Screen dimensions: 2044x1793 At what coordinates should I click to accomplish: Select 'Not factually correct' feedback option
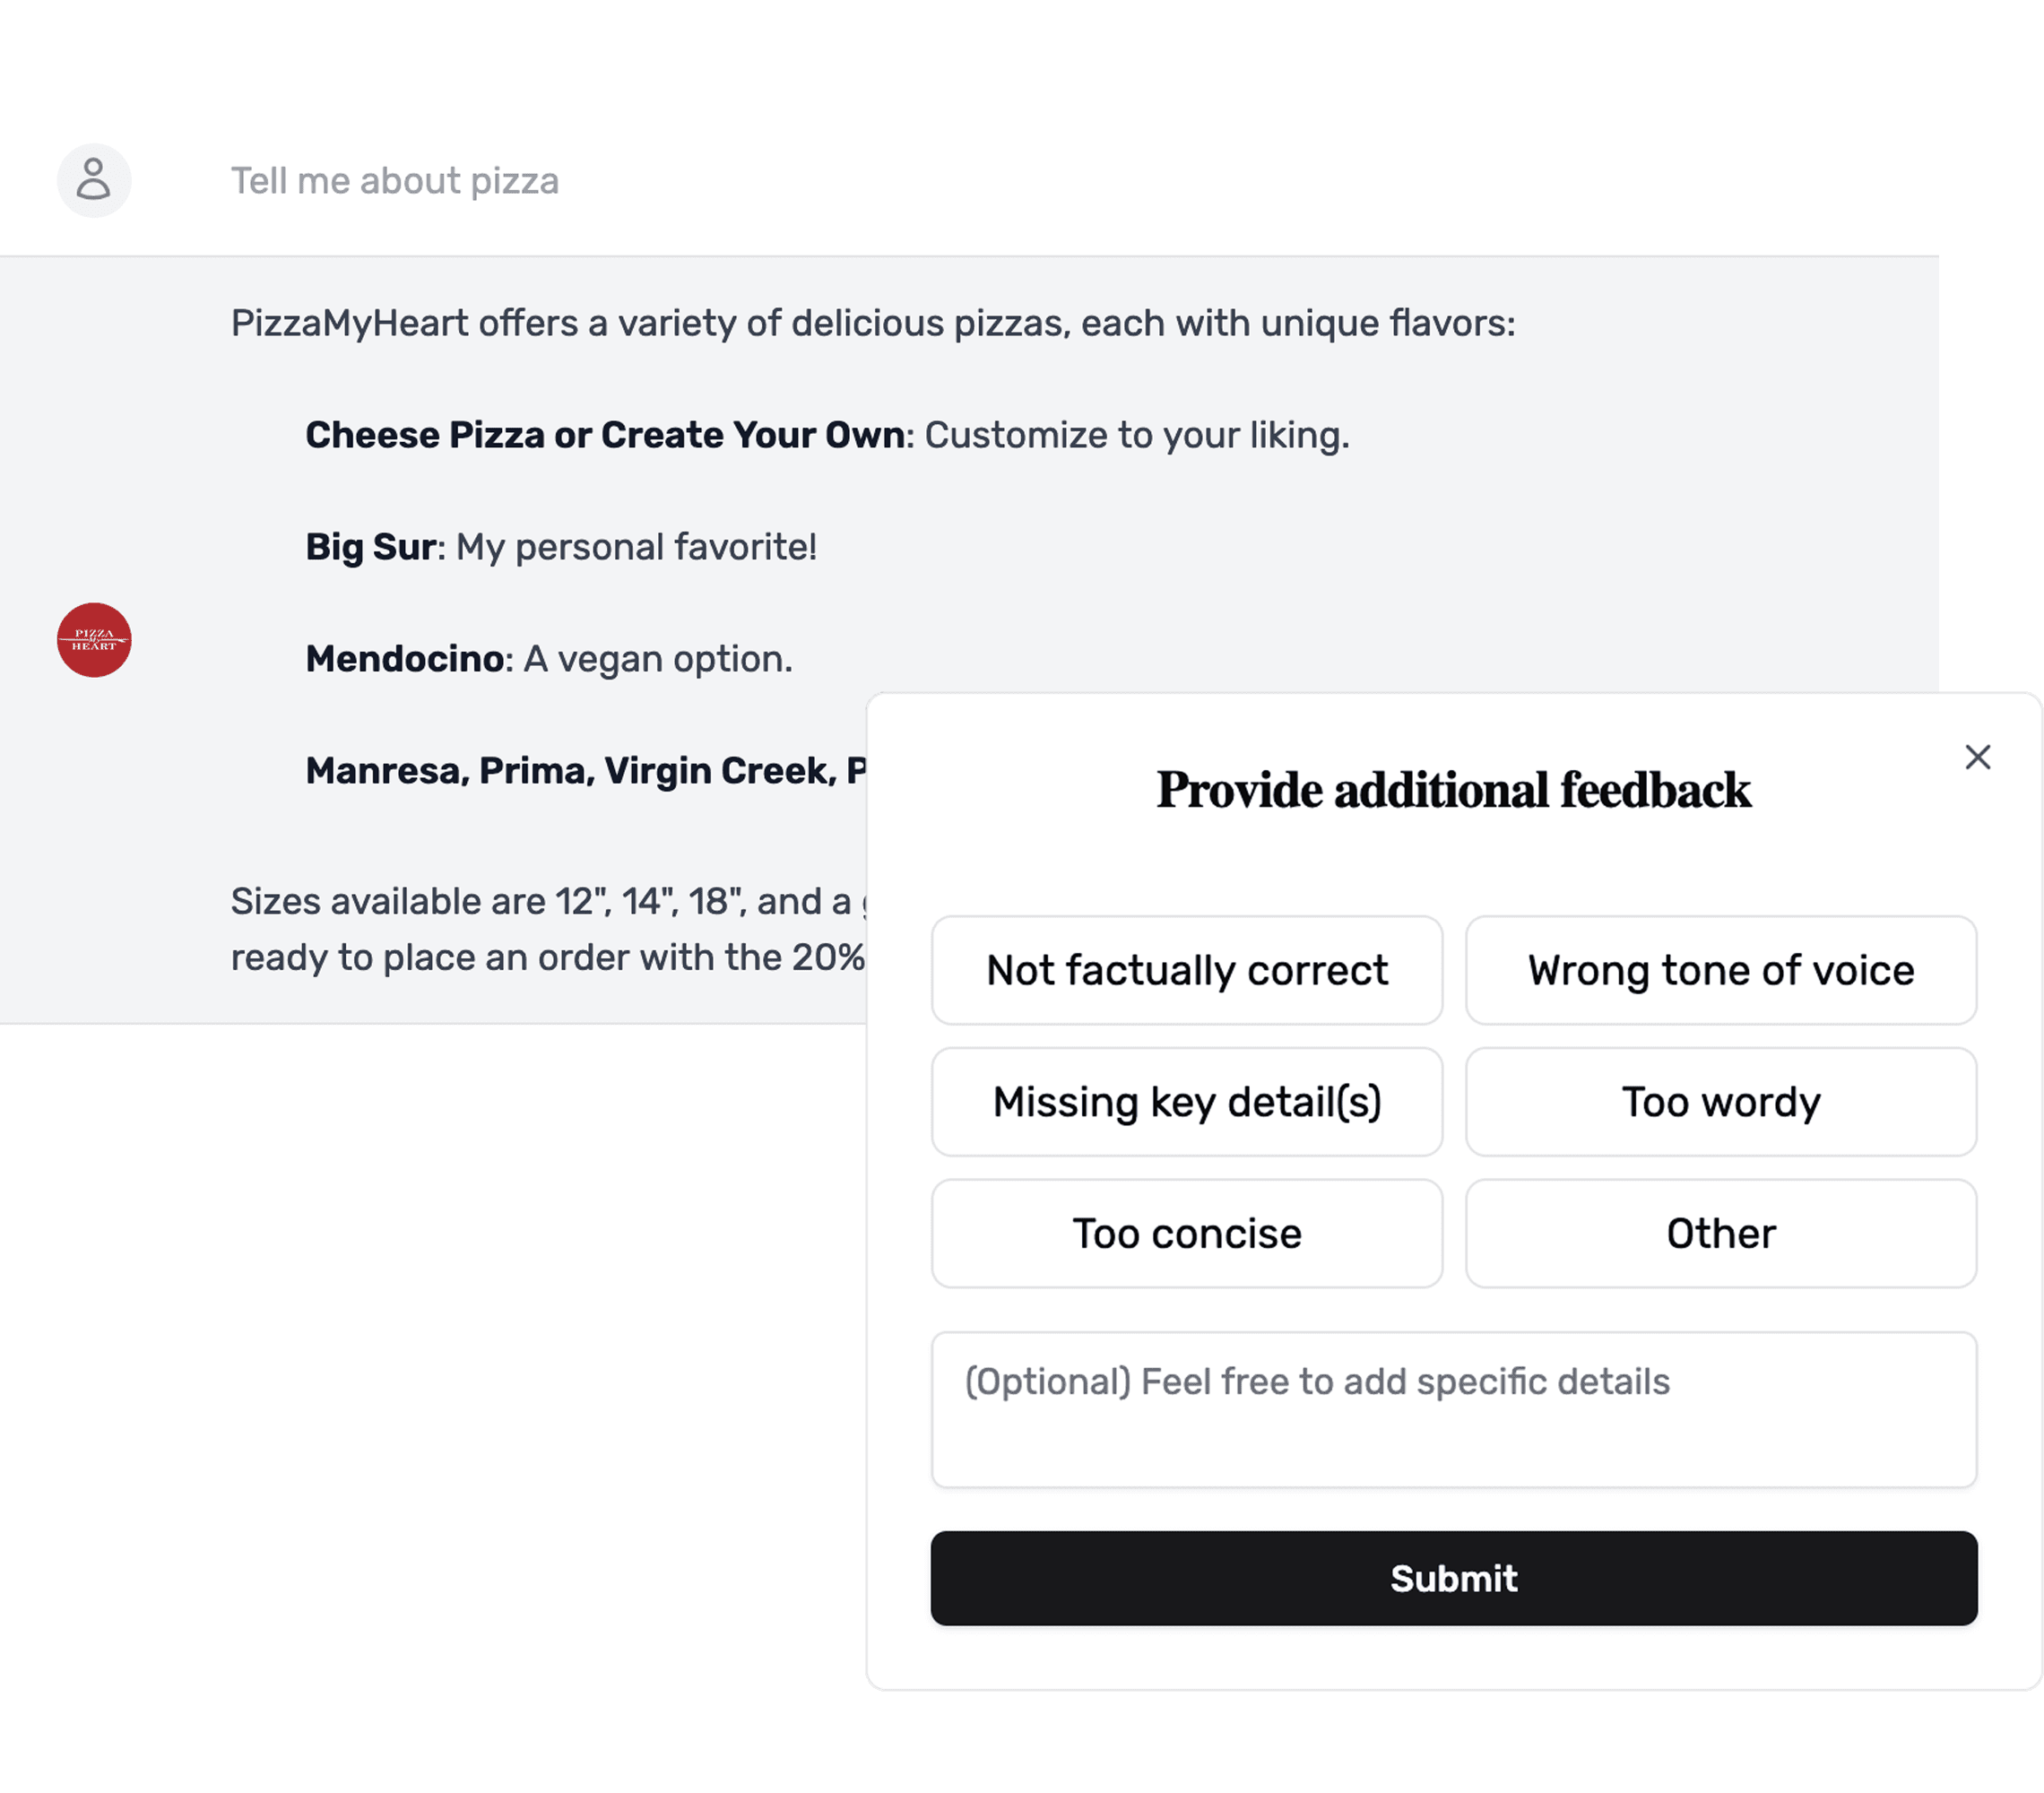tap(1187, 970)
